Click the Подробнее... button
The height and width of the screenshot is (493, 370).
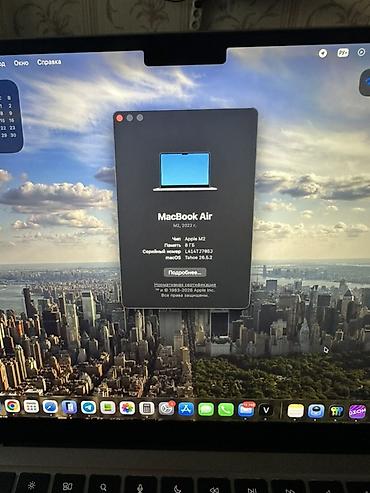point(185,272)
